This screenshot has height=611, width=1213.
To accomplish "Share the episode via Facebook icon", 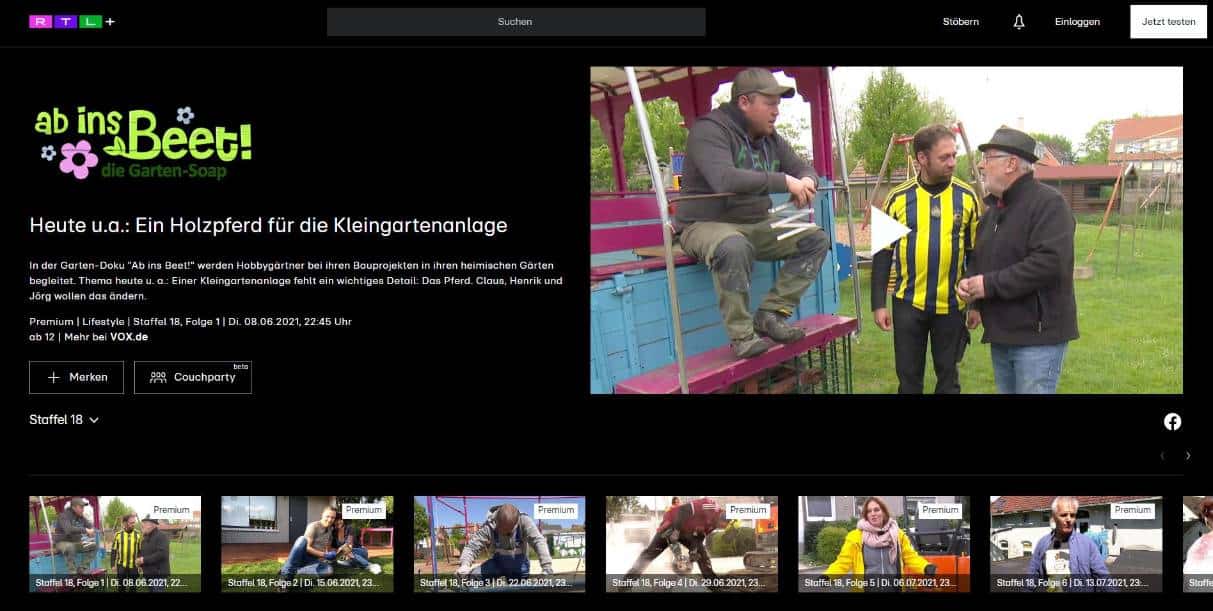I will pos(1173,421).
